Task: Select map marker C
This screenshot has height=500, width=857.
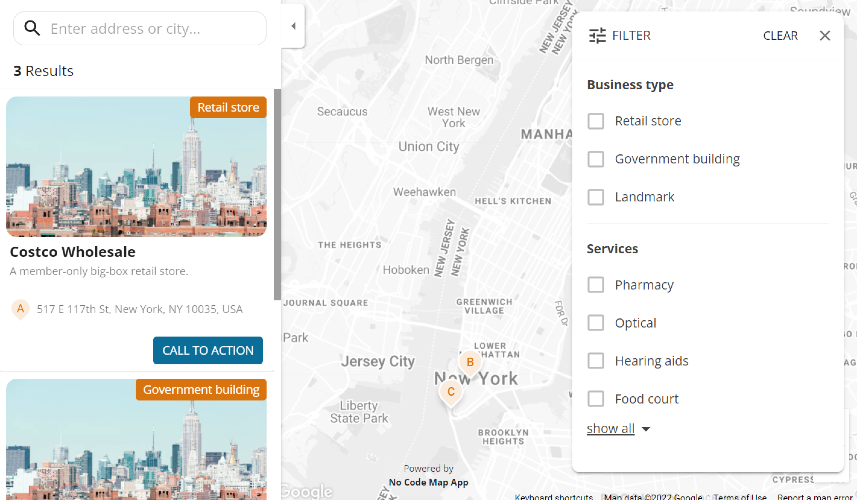Action: (451, 393)
